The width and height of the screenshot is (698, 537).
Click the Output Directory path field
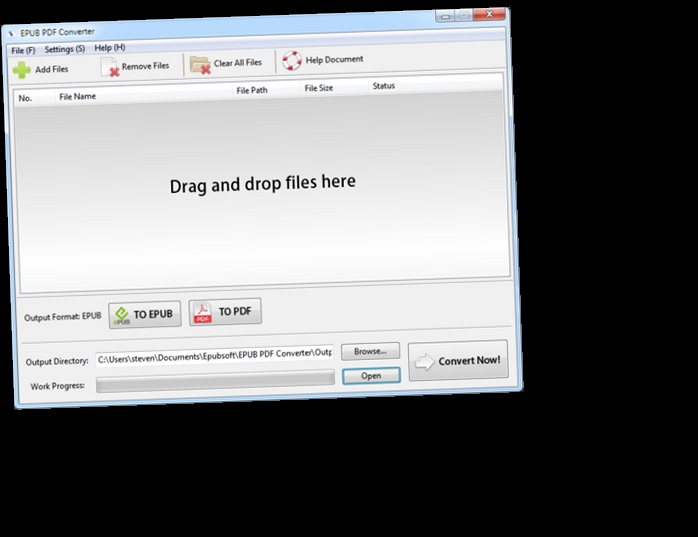tap(214, 356)
